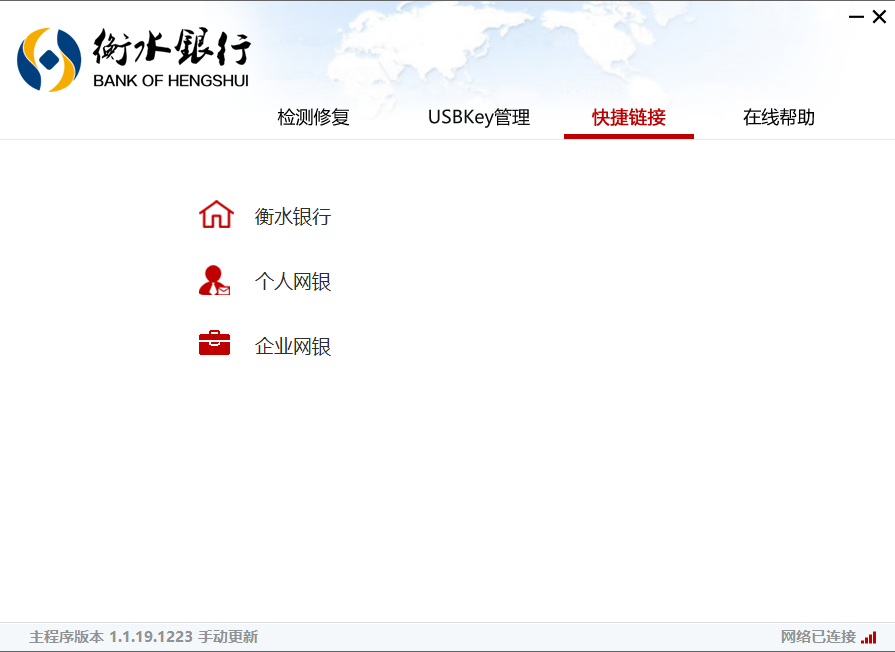Click the Bank of Hengshui round logo emblem

click(x=49, y=59)
